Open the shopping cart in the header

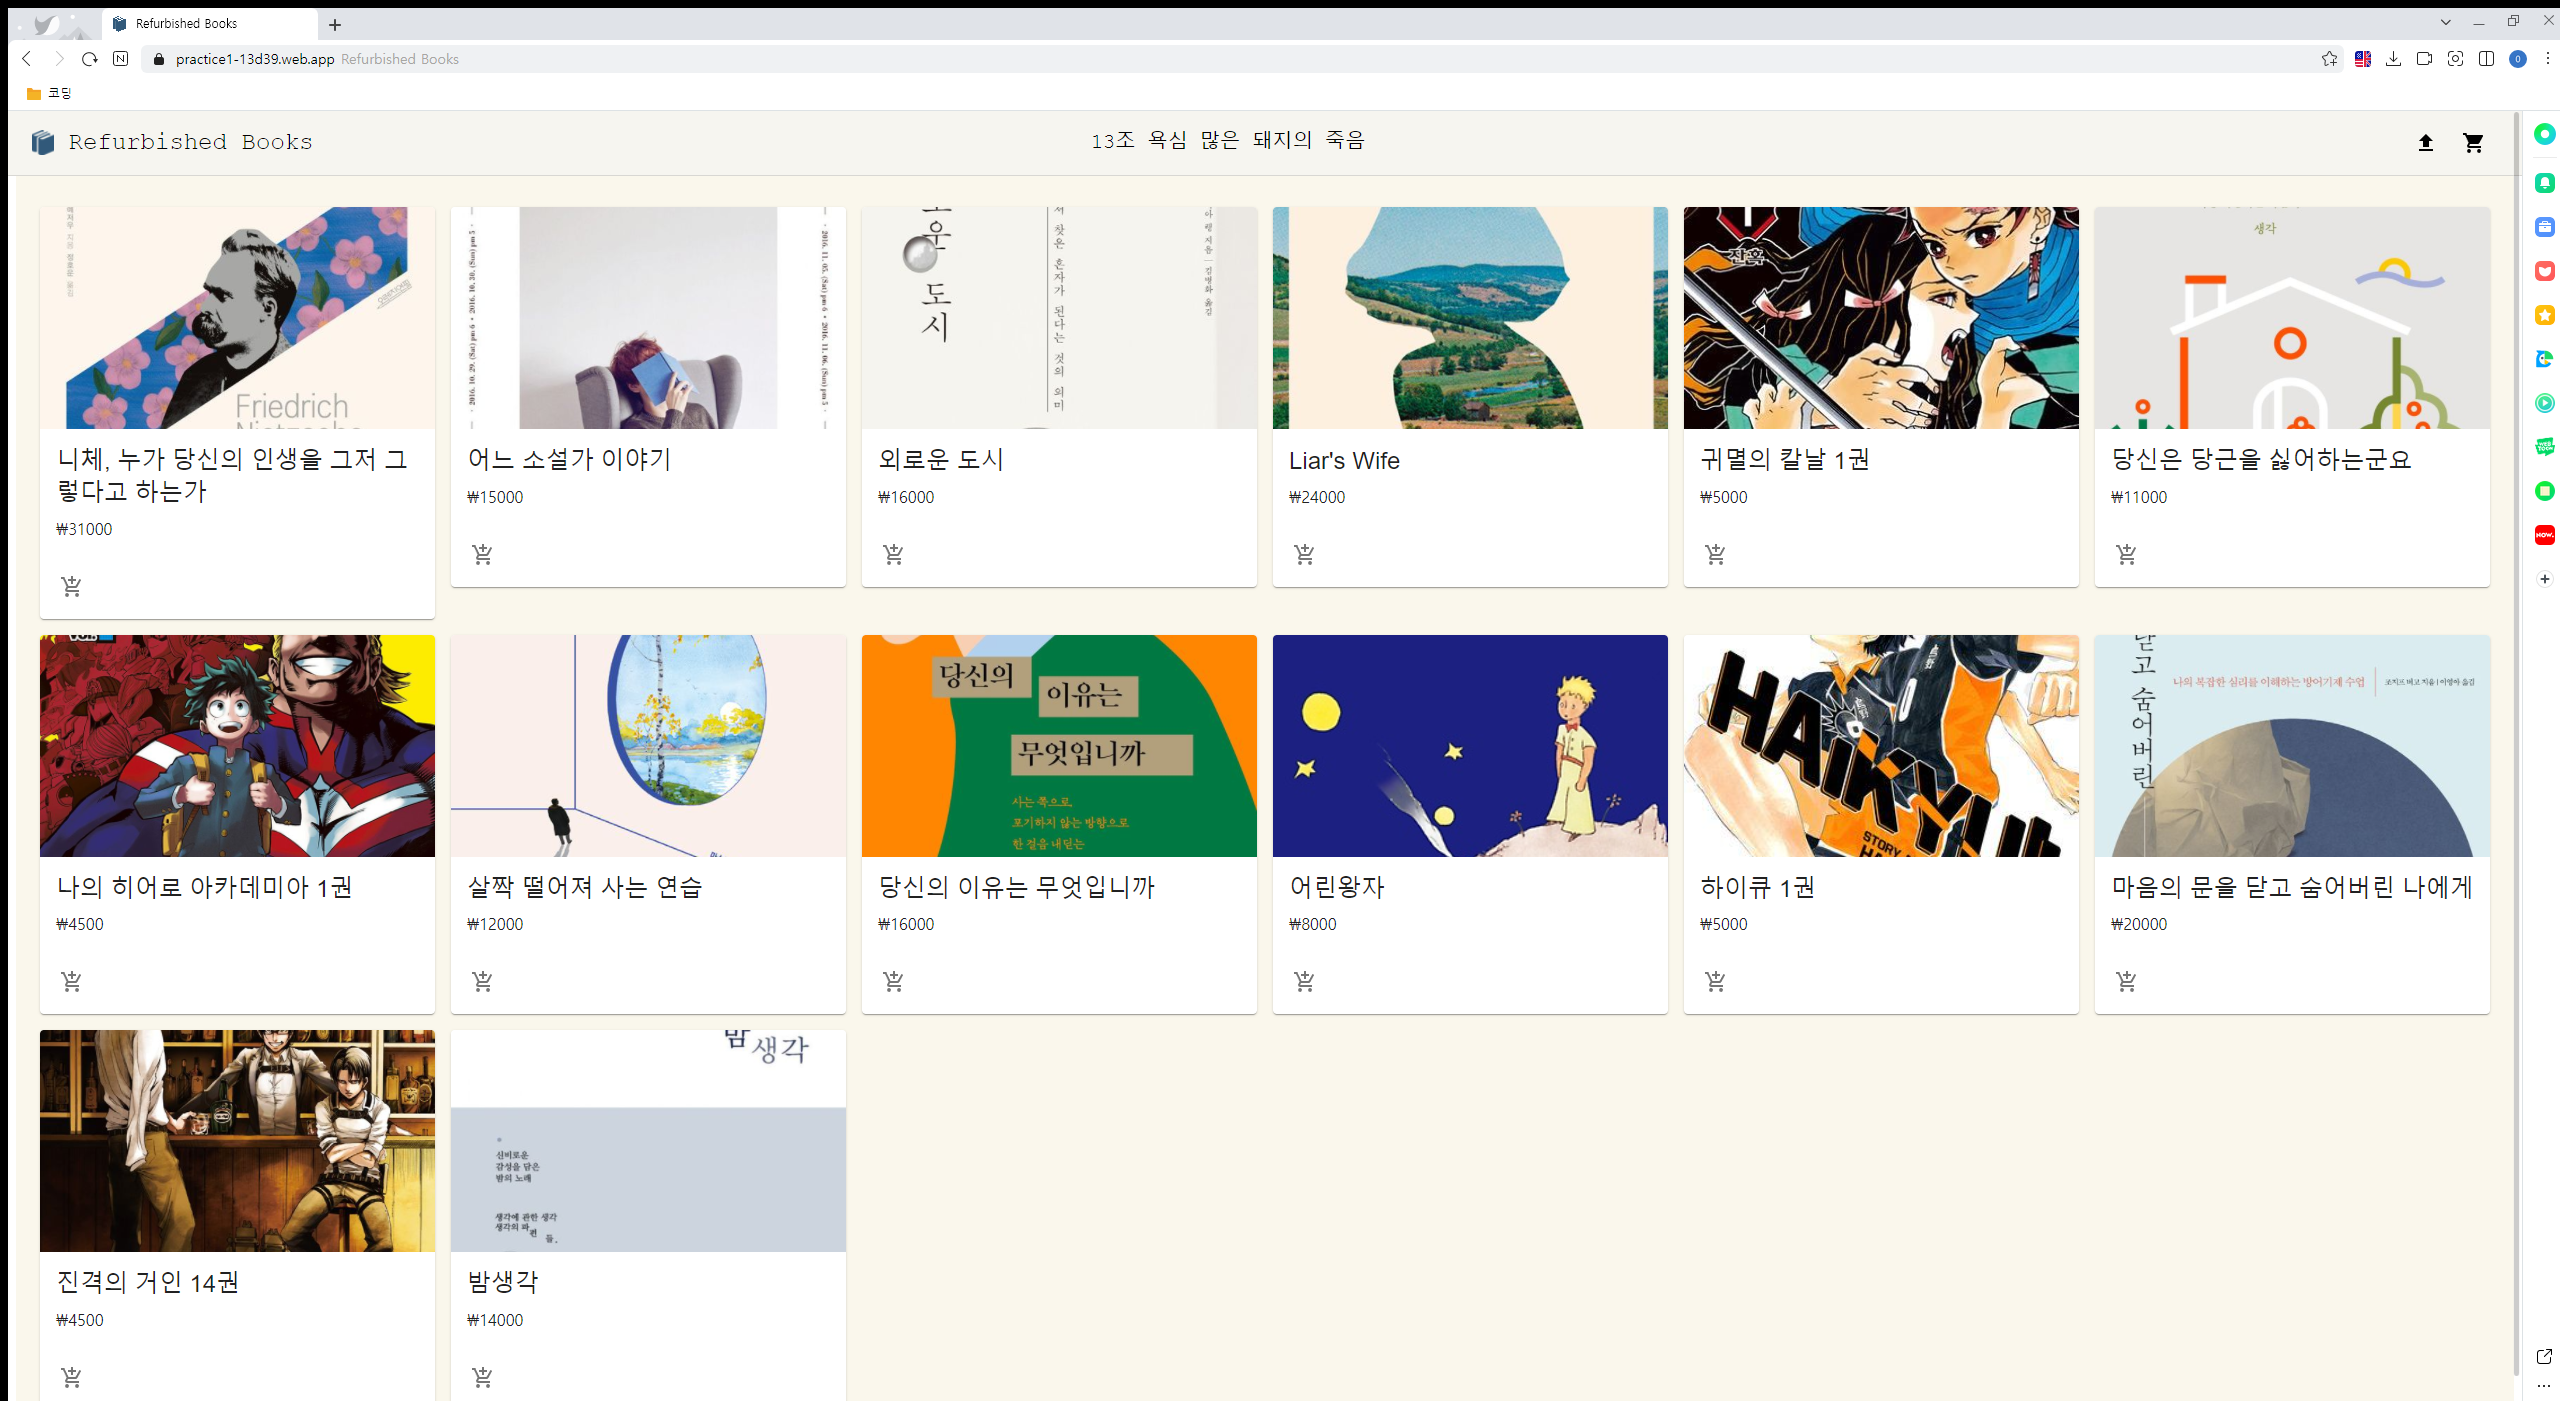(x=2473, y=143)
